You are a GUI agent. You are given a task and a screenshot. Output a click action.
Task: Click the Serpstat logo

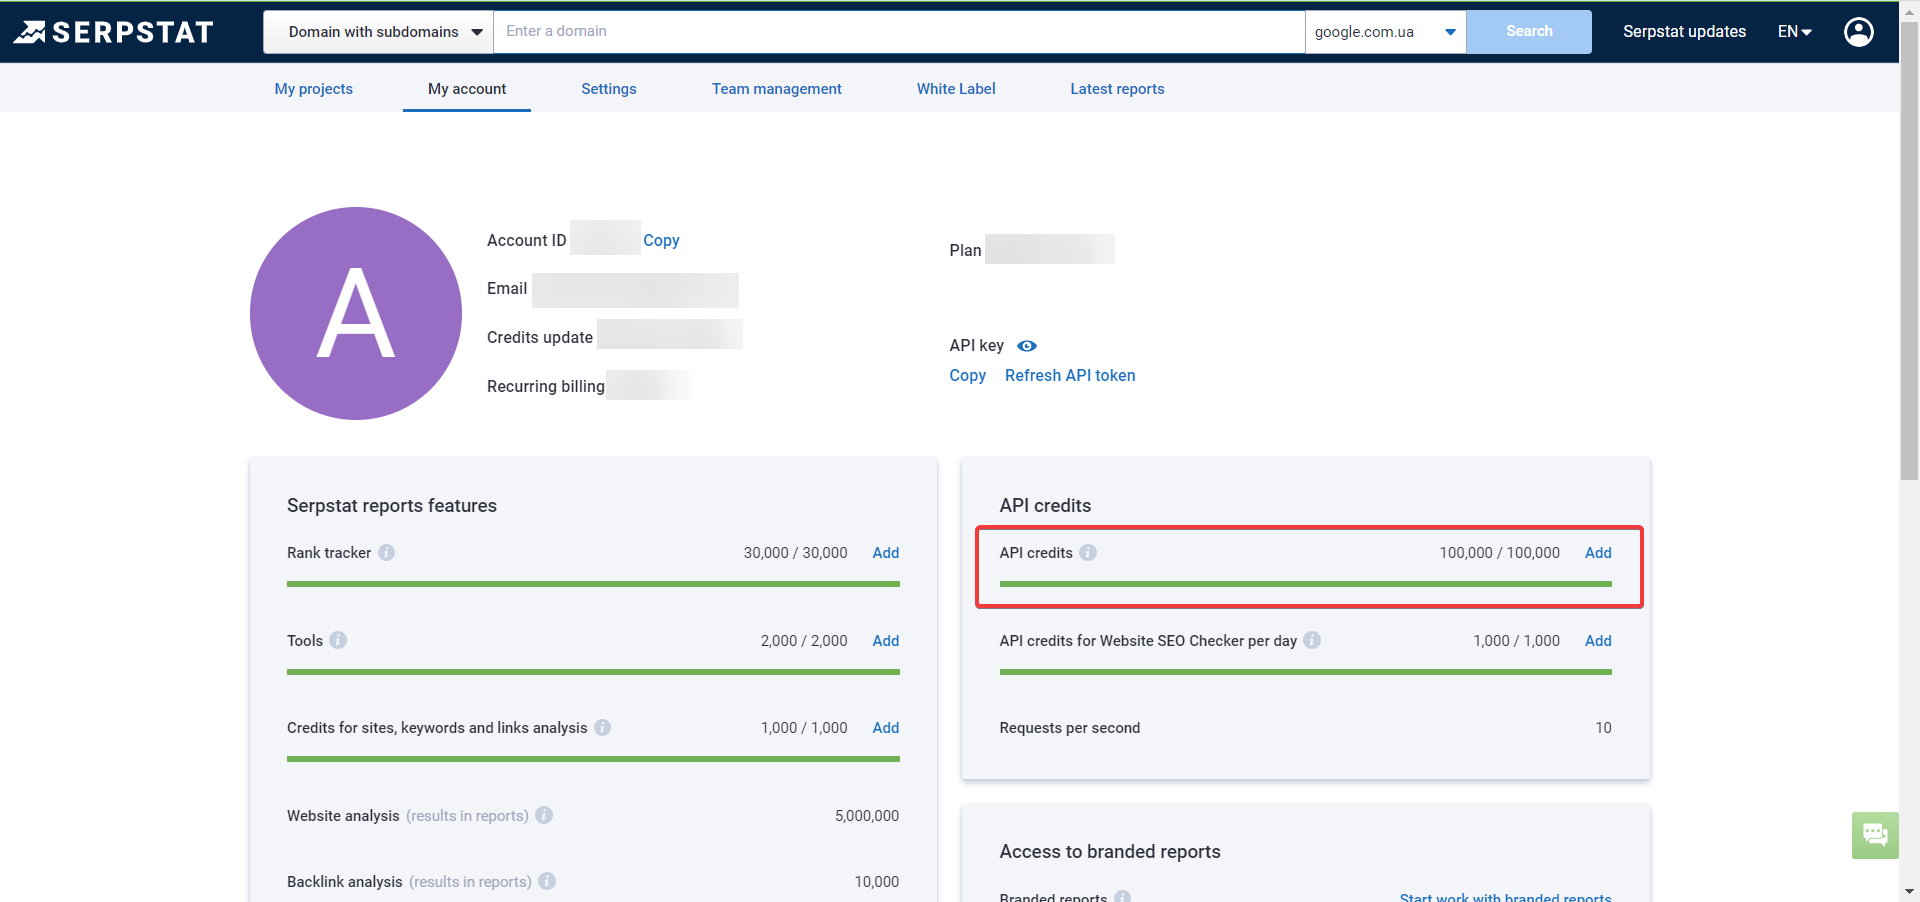[114, 32]
